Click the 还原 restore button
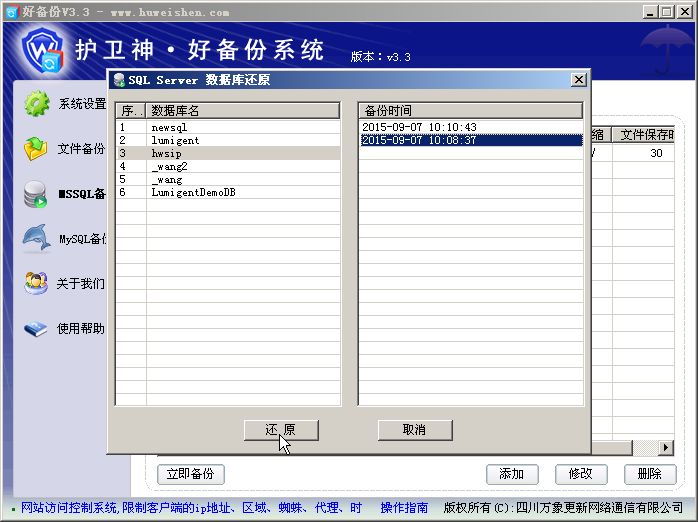The height and width of the screenshot is (522, 698). click(281, 430)
